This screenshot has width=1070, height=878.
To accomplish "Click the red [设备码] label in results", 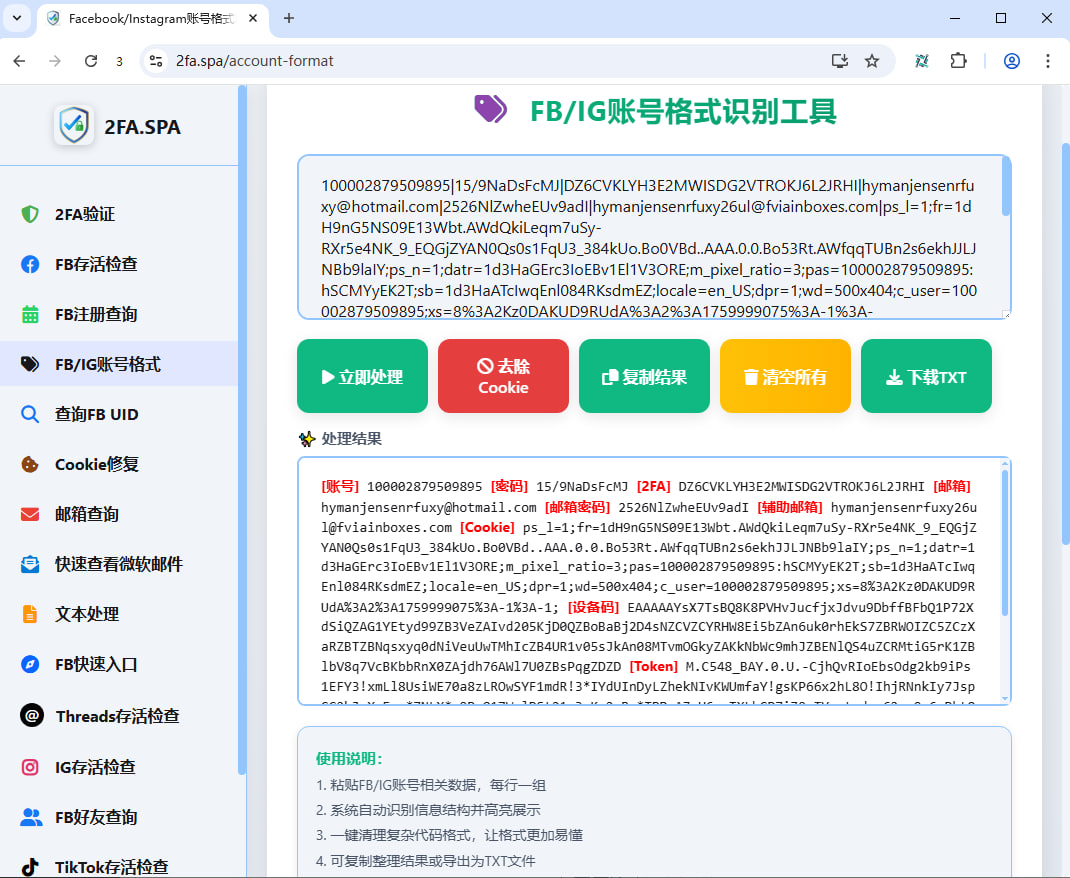I will coord(593,607).
